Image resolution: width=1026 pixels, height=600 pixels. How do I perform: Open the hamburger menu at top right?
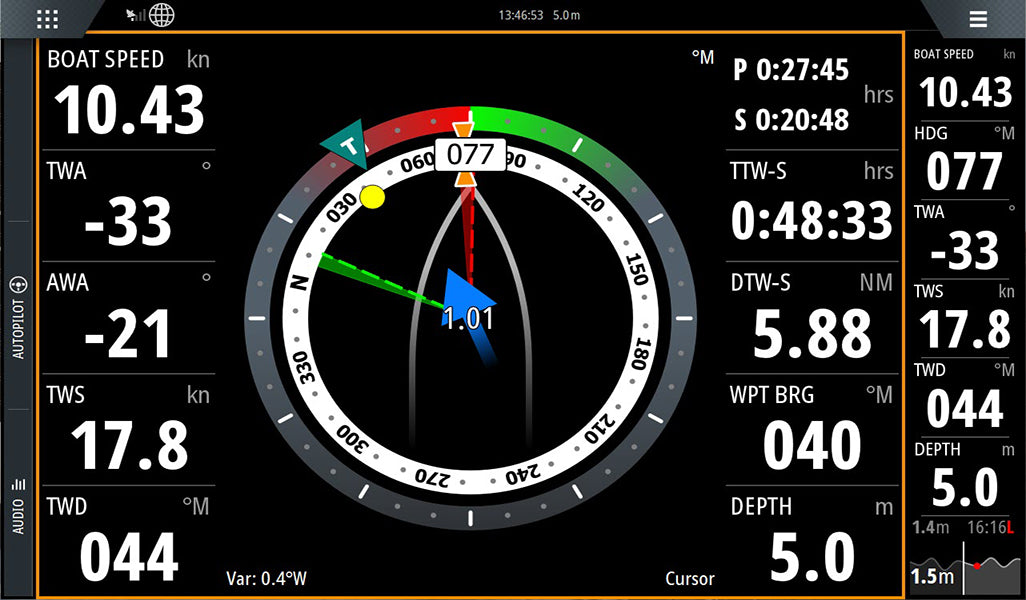pos(977,19)
